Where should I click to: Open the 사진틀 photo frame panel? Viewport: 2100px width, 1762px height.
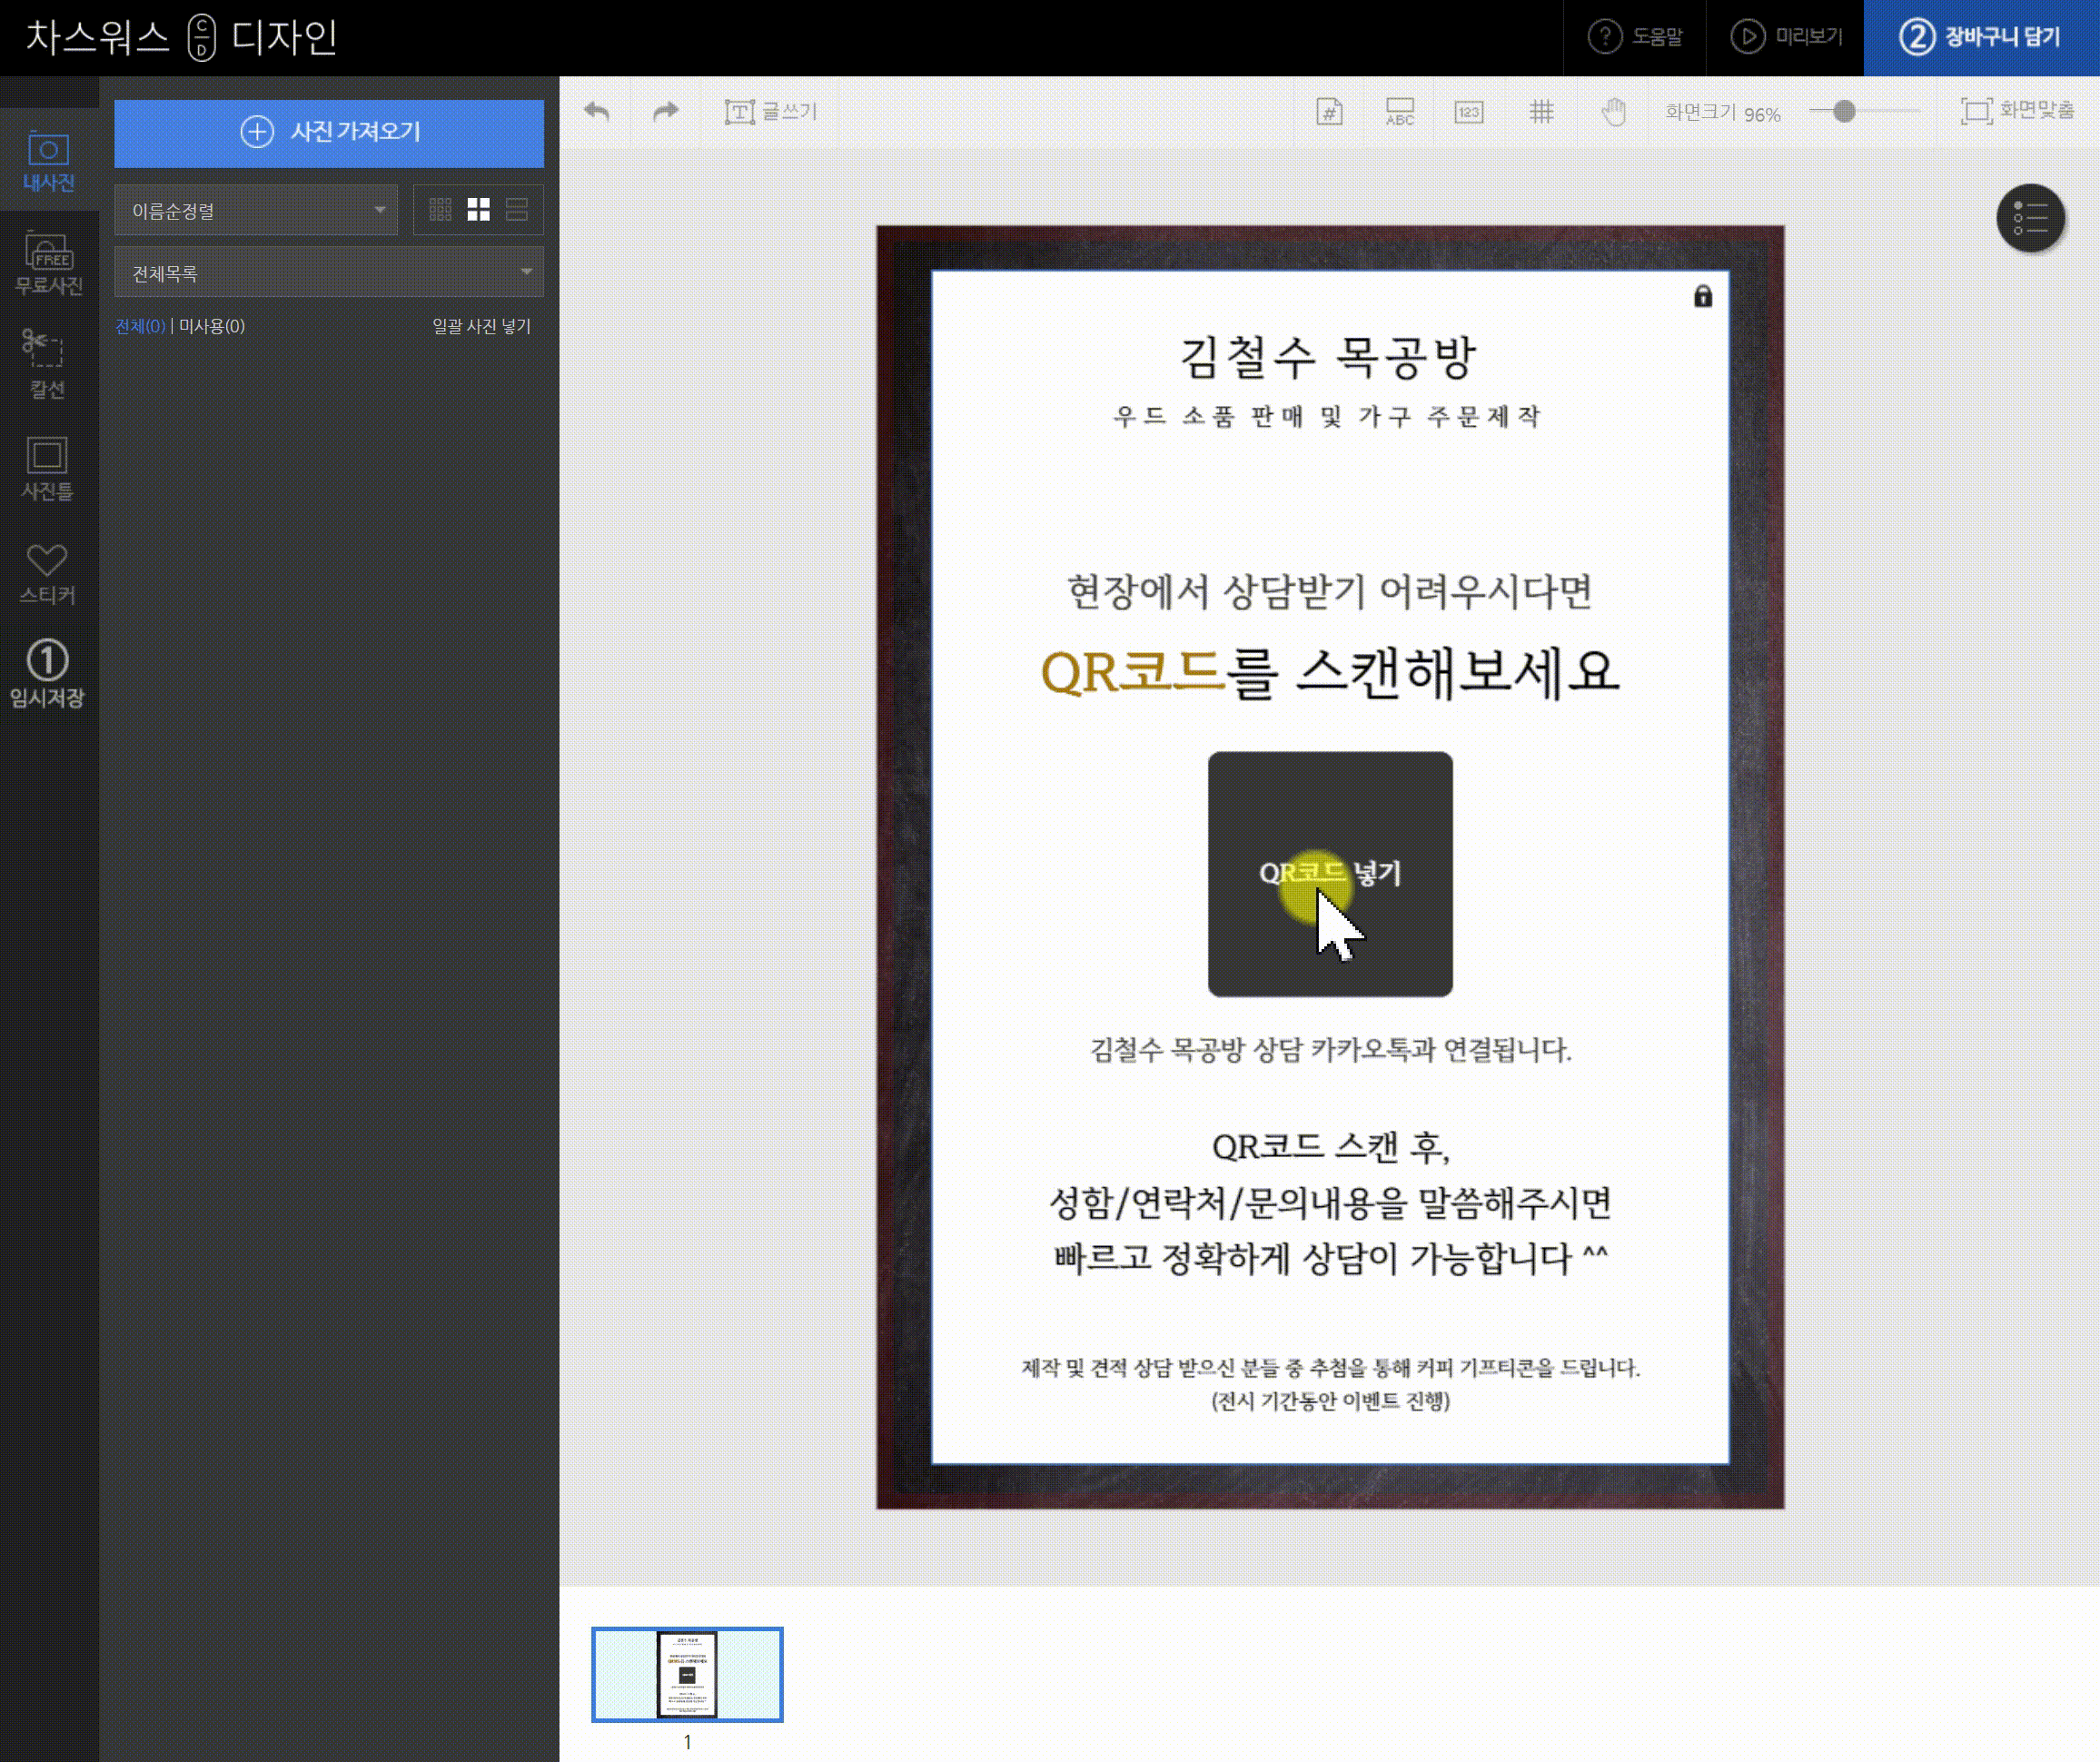pyautogui.click(x=48, y=468)
